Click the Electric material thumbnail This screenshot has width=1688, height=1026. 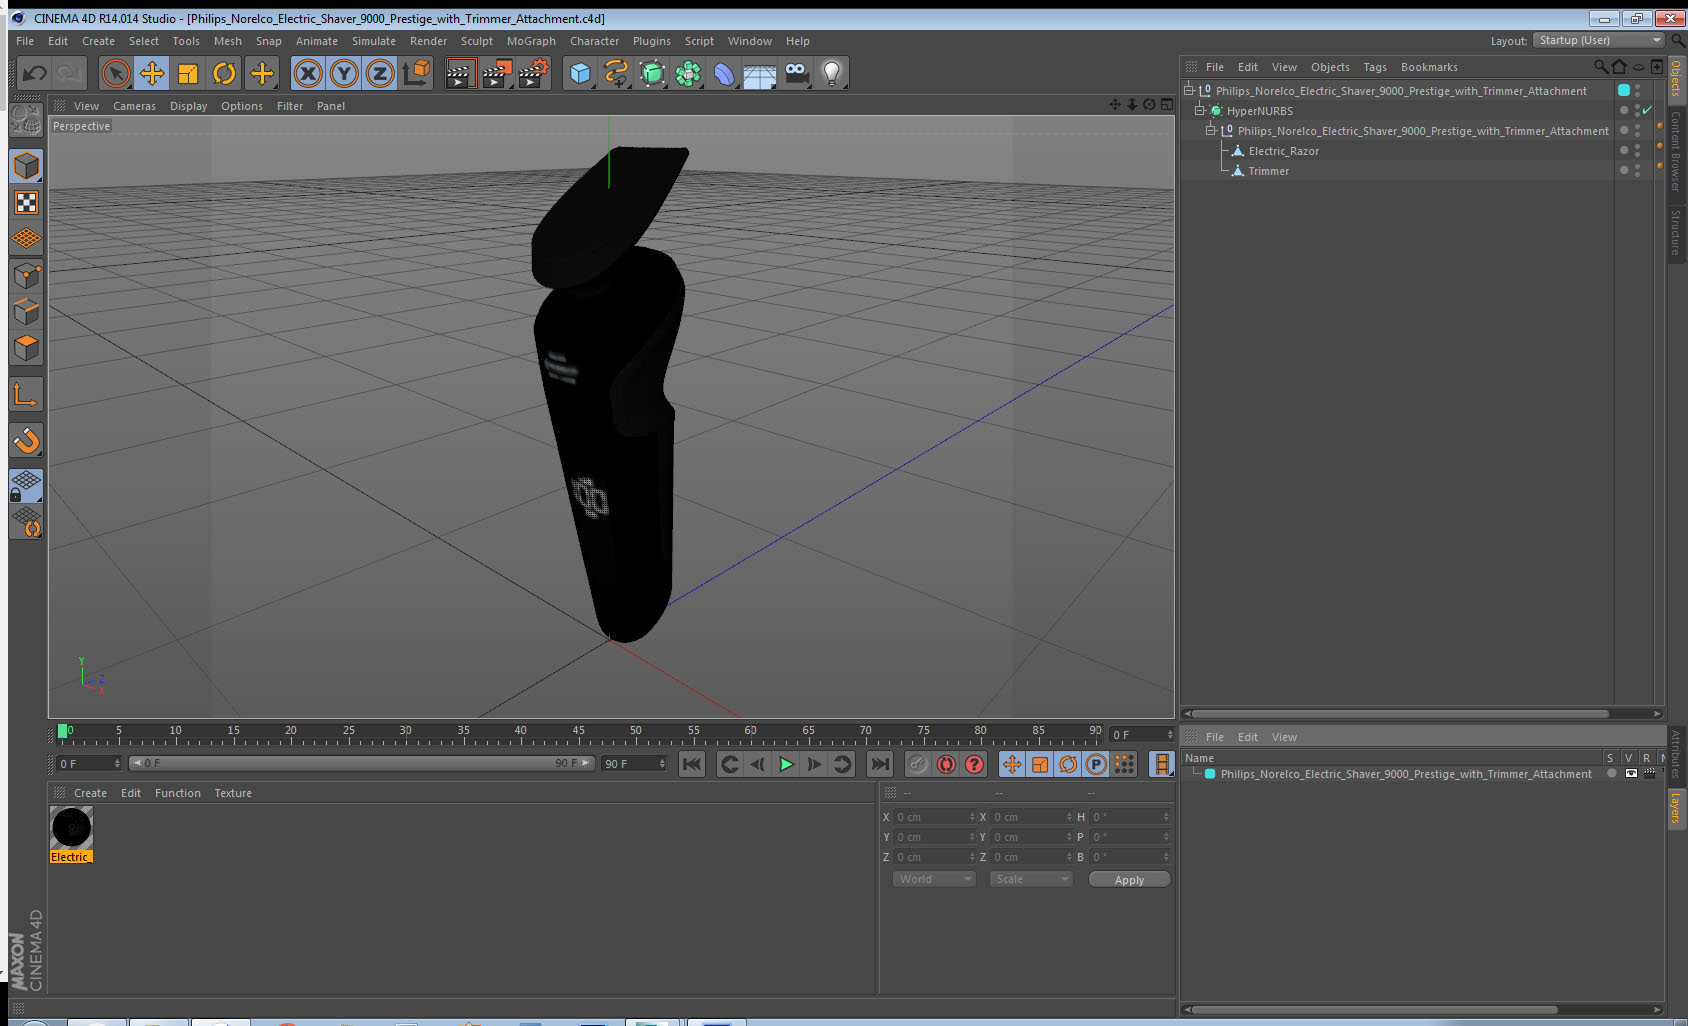click(x=71, y=828)
